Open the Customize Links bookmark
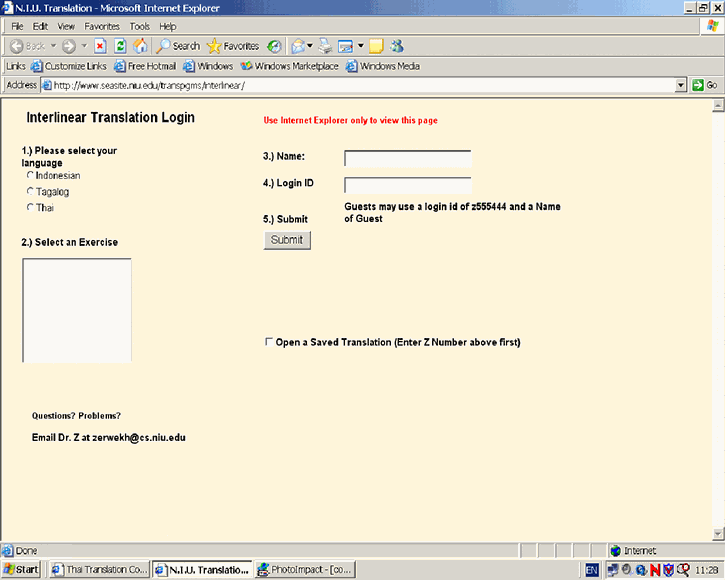The height and width of the screenshot is (580, 725). coord(69,66)
